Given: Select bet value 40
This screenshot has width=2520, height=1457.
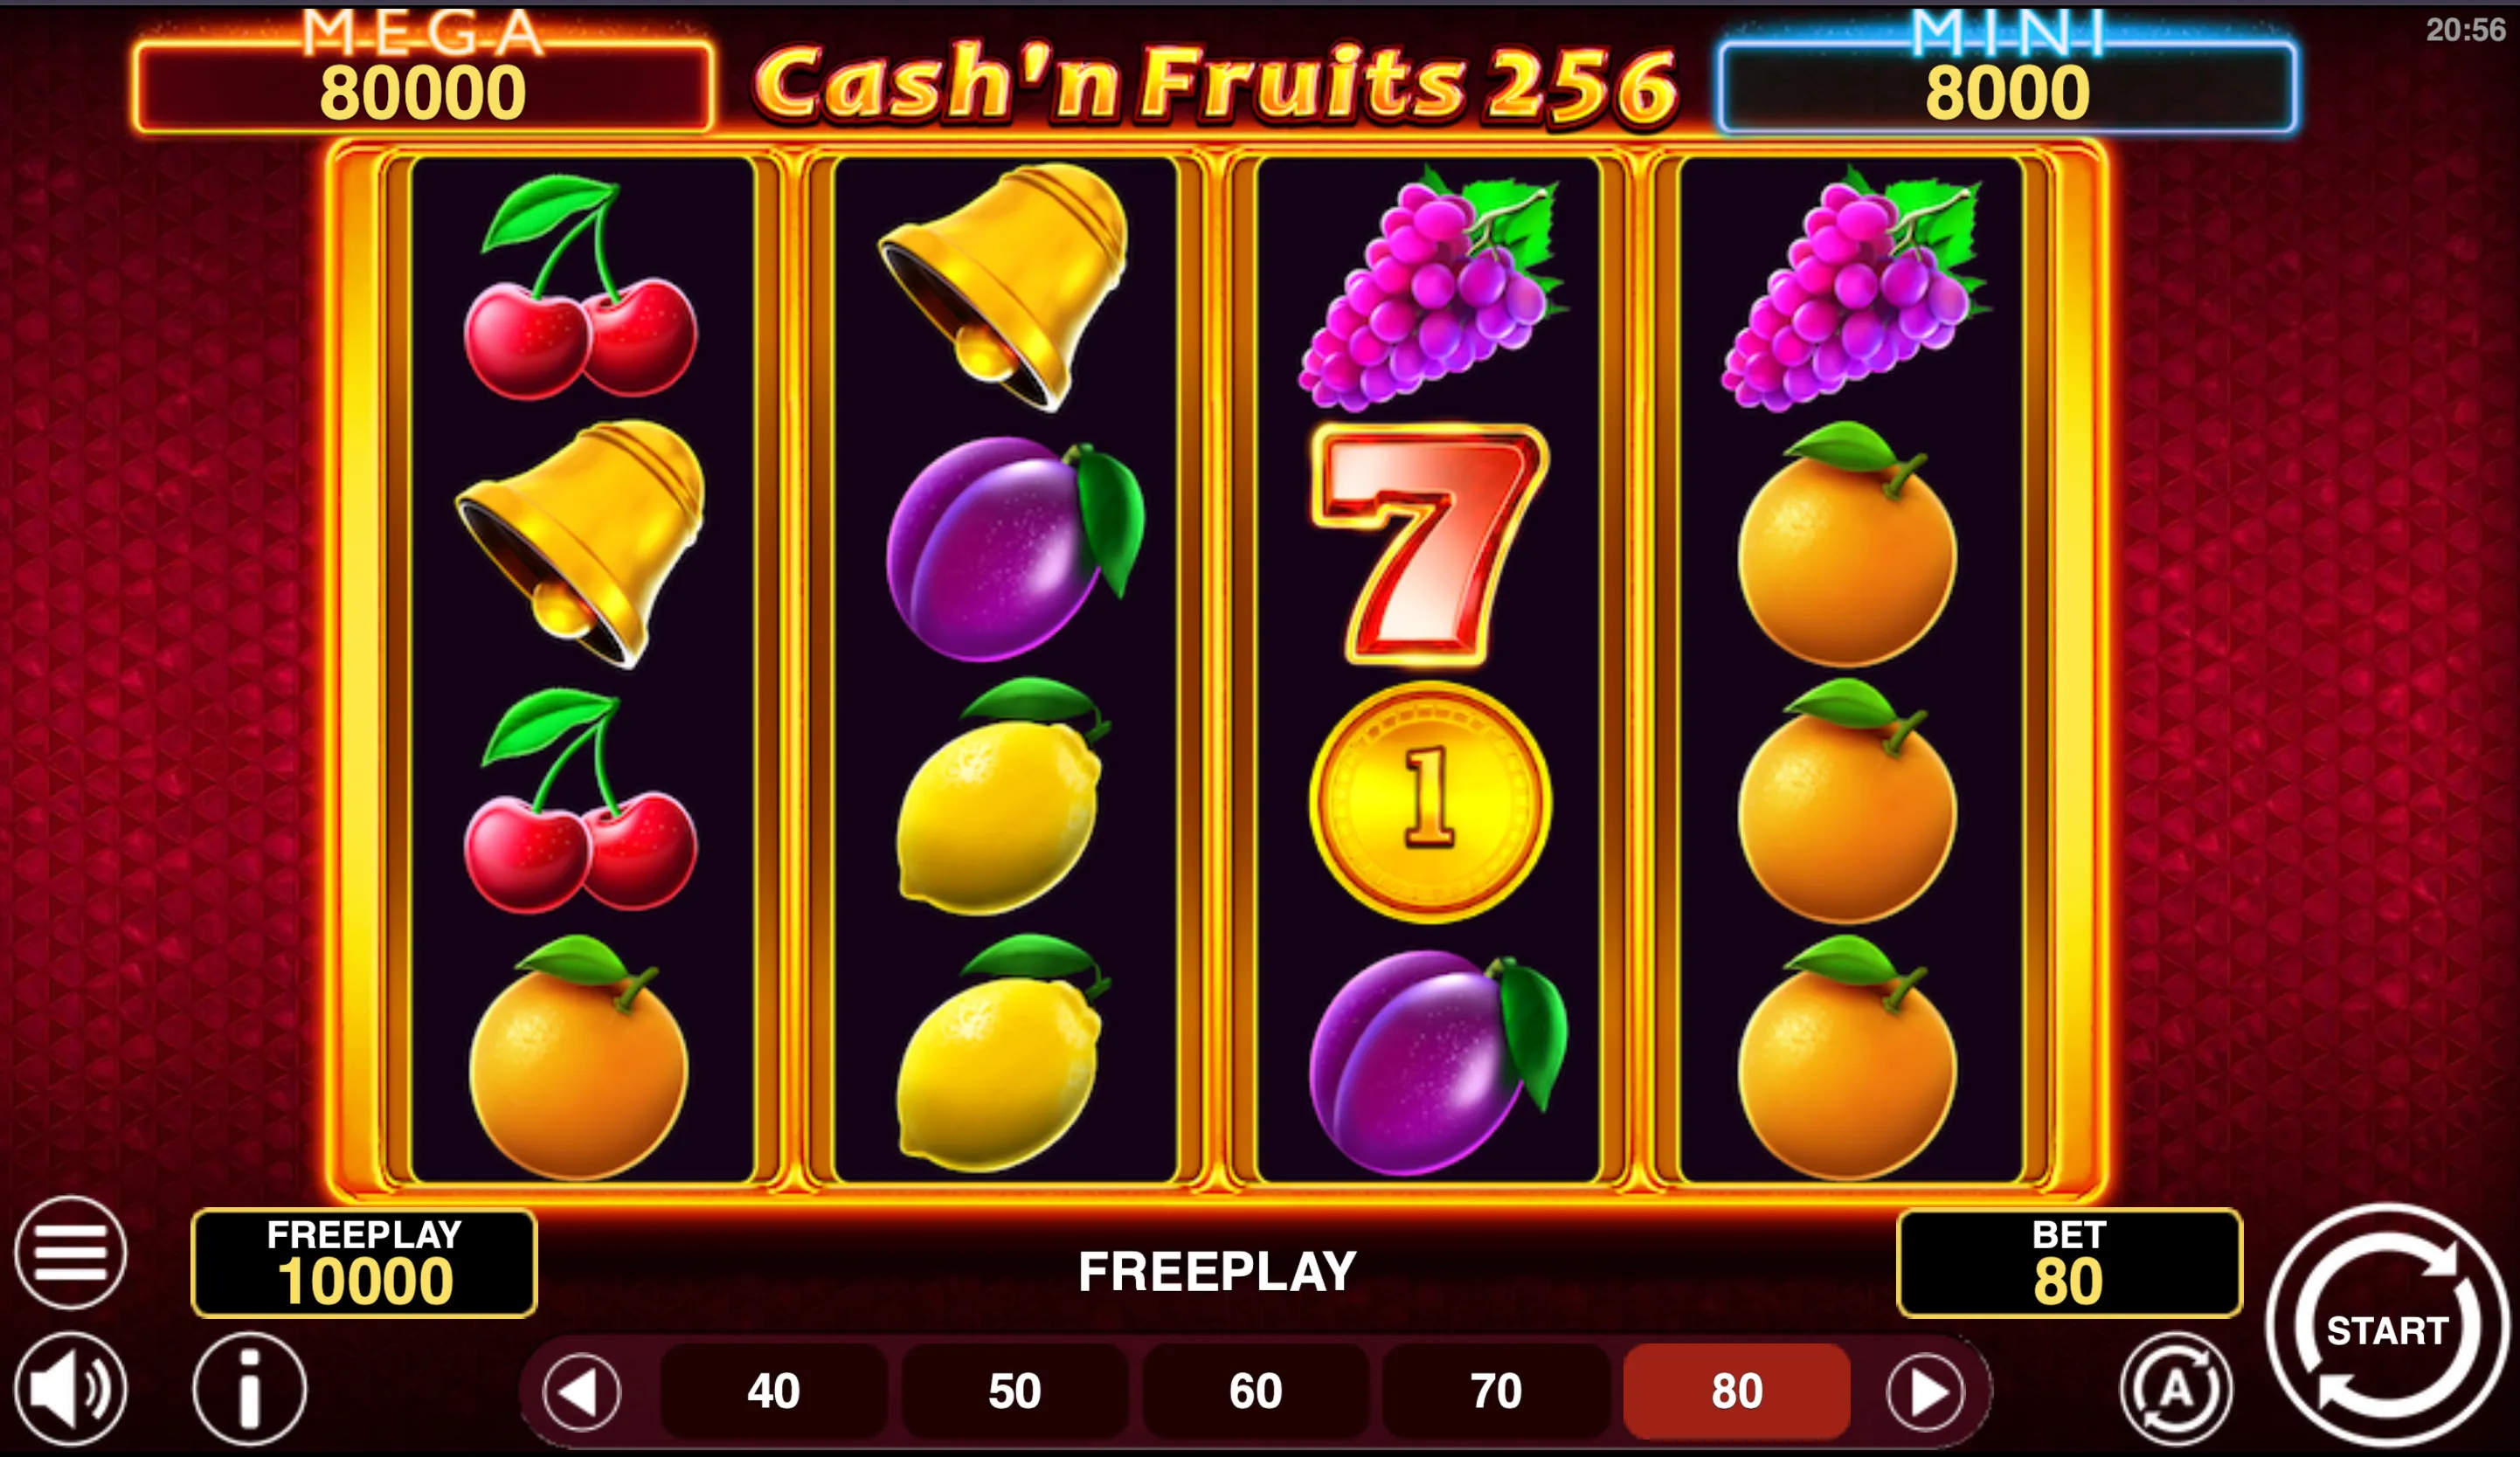Looking at the screenshot, I should (x=773, y=1391).
